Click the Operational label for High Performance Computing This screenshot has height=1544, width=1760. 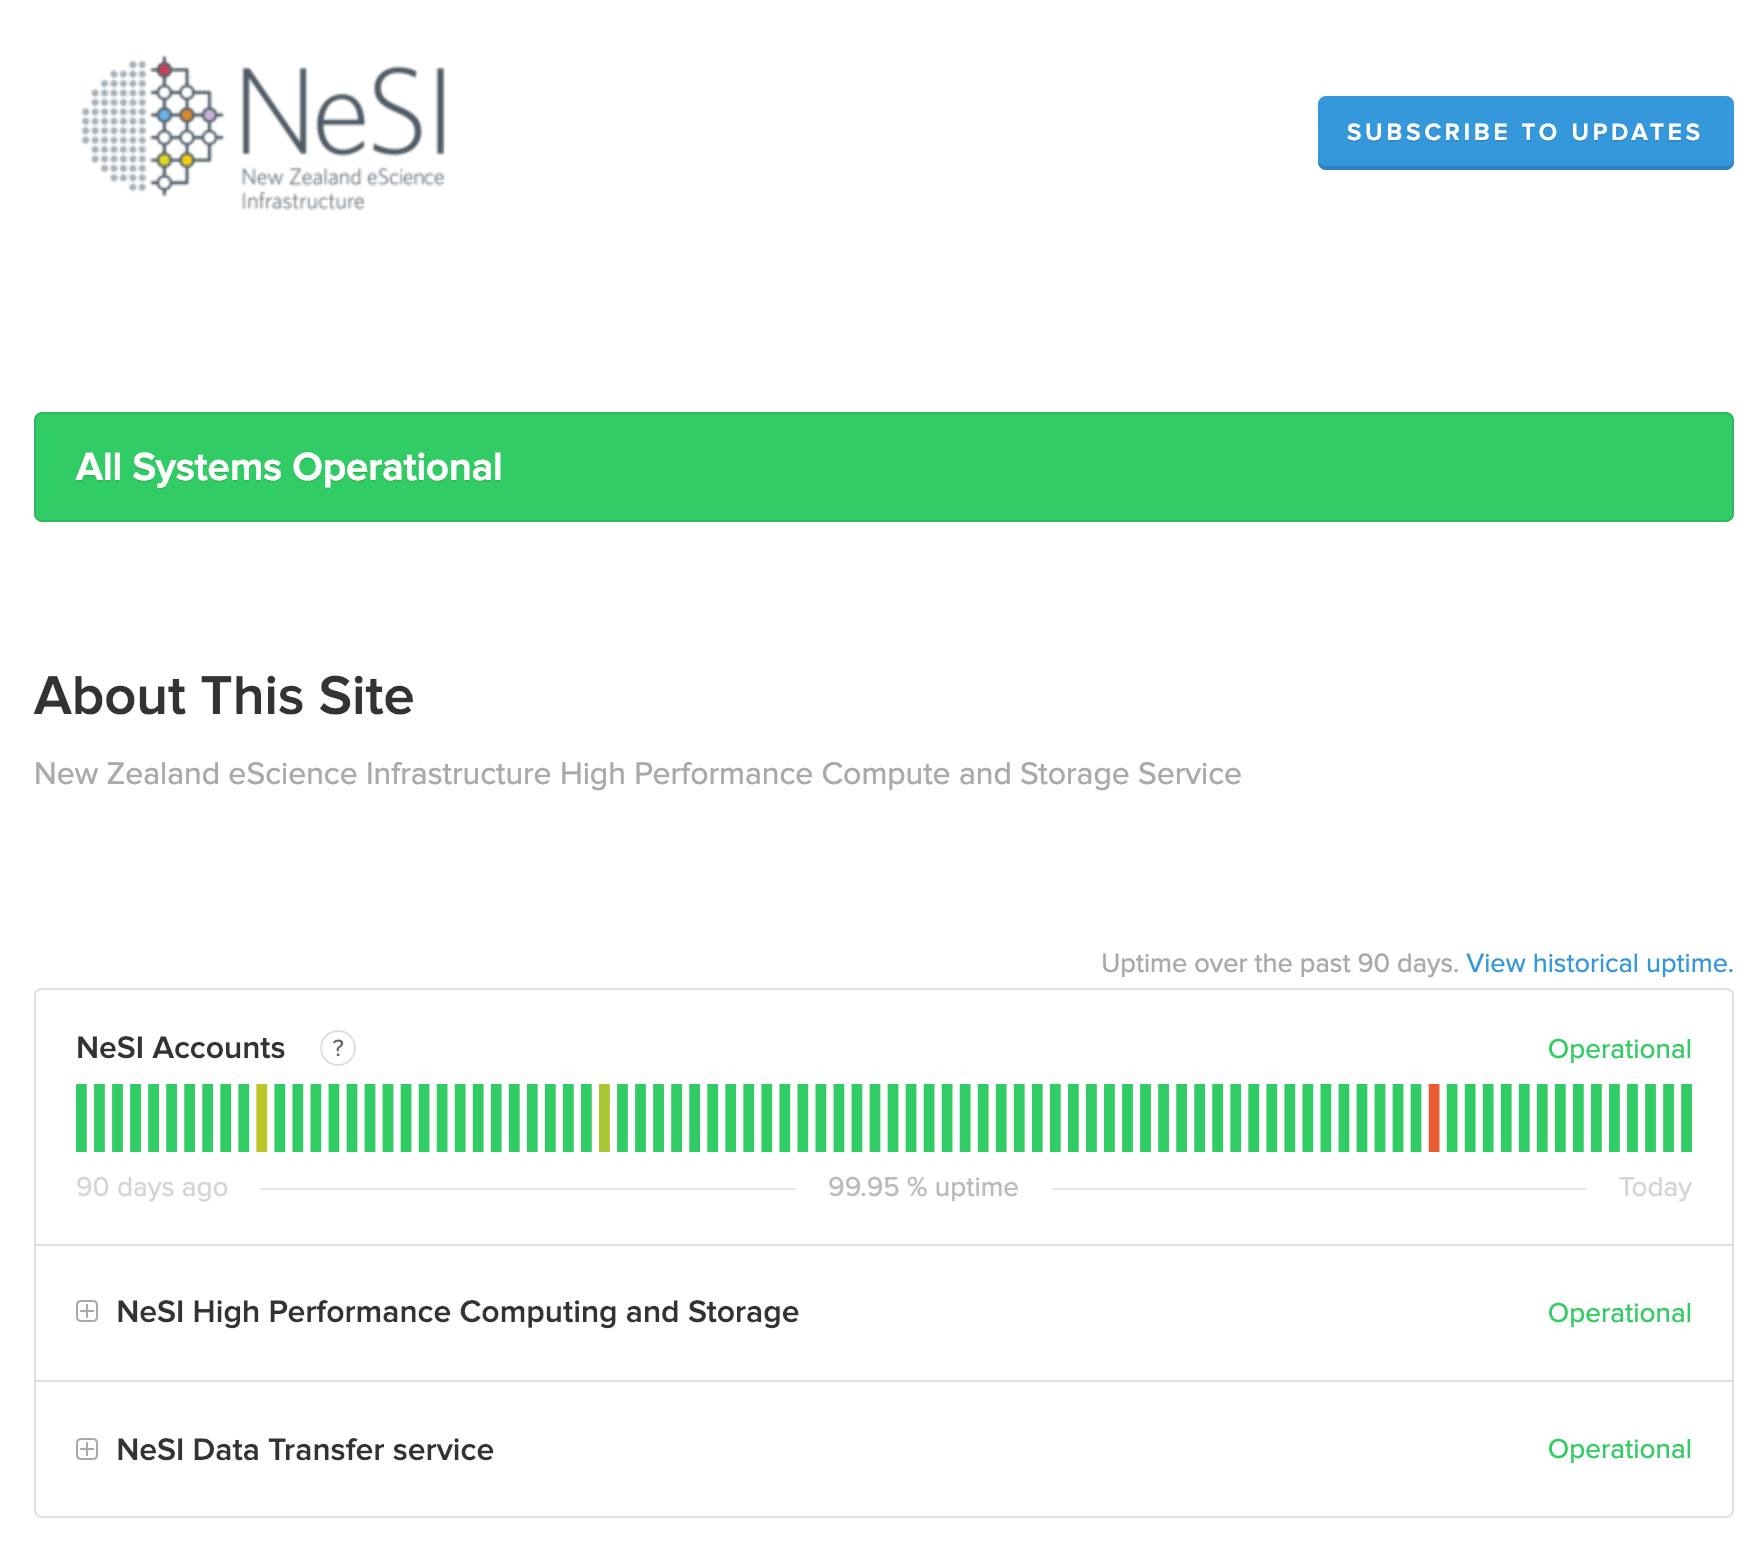1619,1312
